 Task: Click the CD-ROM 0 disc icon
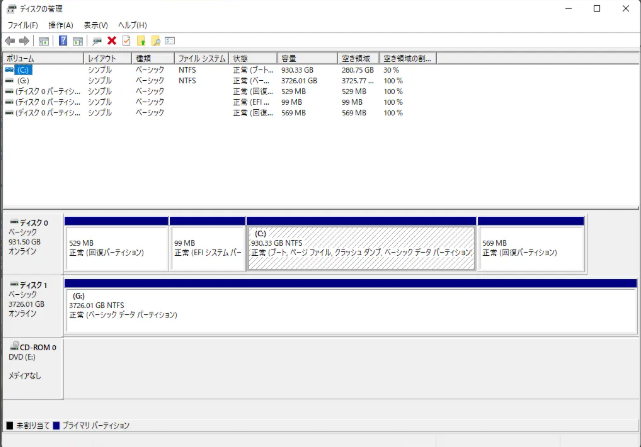tap(15, 346)
